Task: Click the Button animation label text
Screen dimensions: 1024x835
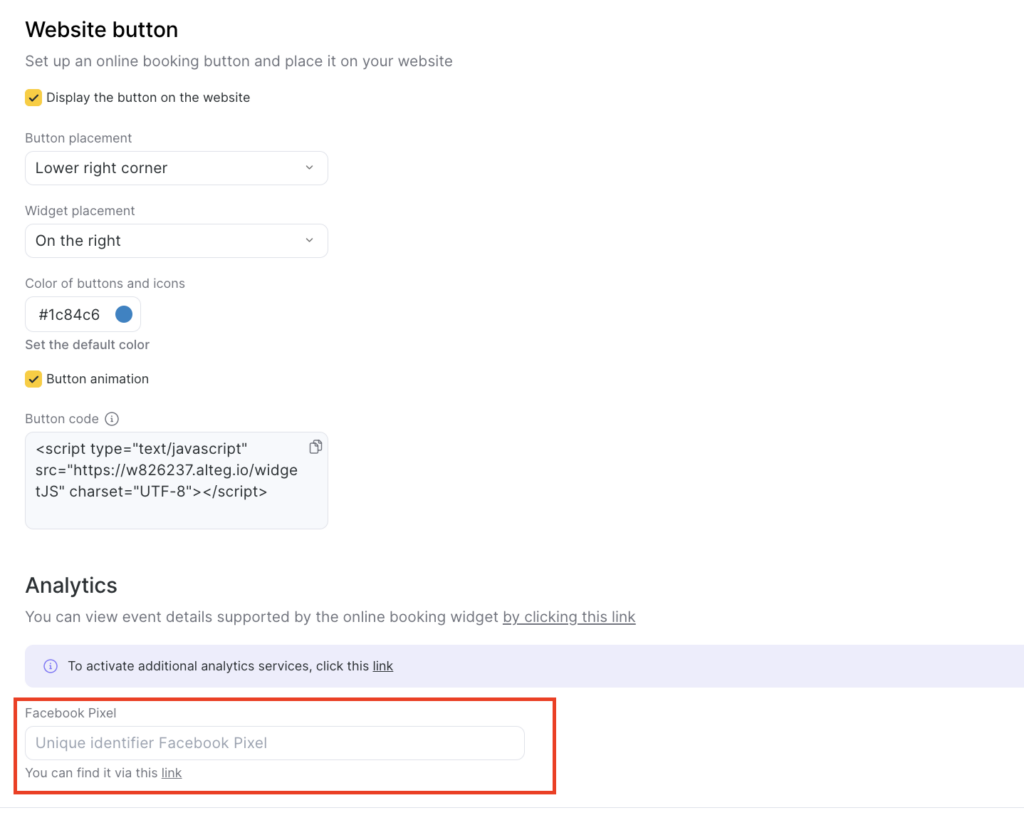Action: click(x=97, y=379)
